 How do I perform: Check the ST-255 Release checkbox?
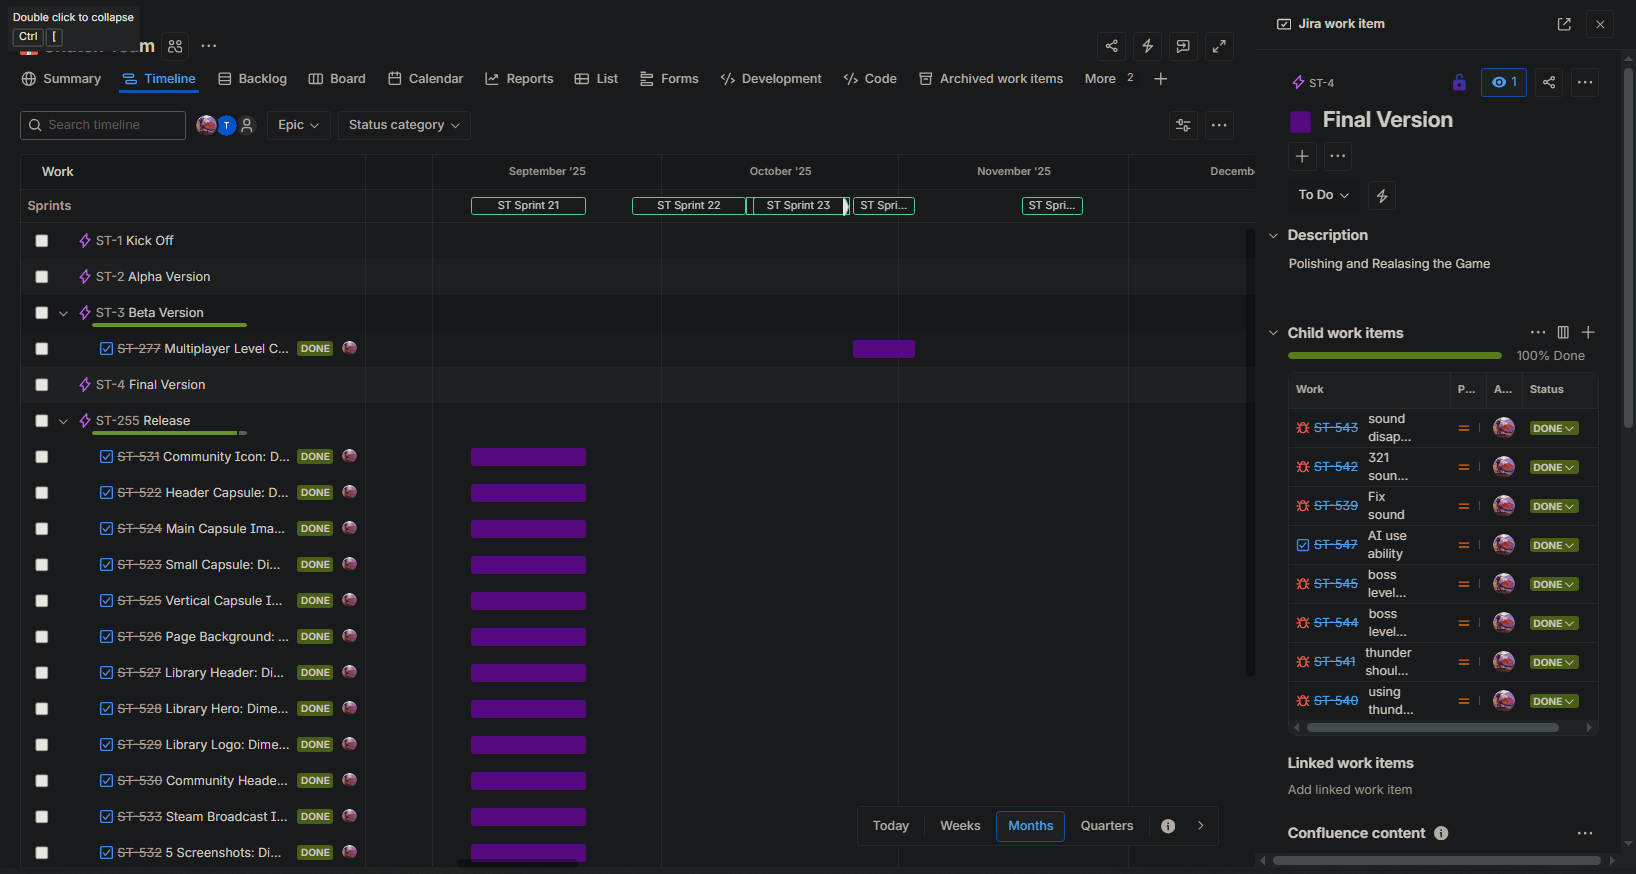(42, 421)
